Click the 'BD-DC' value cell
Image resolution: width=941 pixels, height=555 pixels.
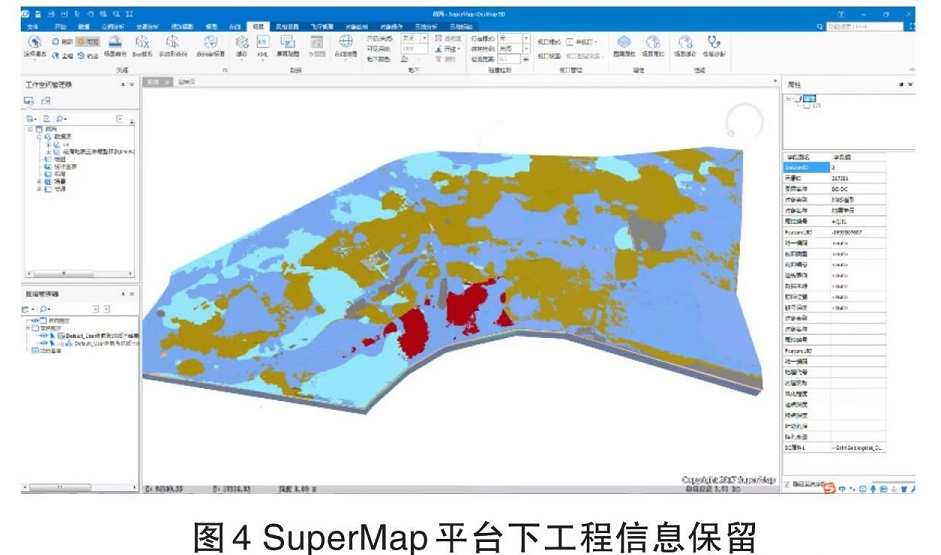coord(858,189)
